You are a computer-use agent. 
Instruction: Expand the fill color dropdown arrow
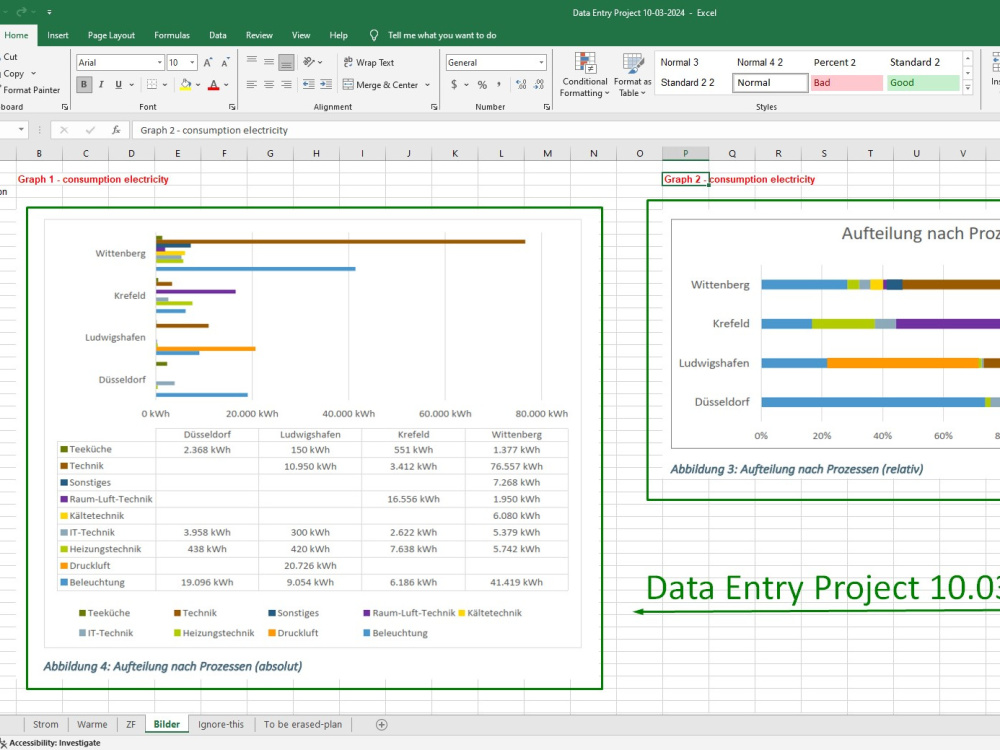coord(198,84)
